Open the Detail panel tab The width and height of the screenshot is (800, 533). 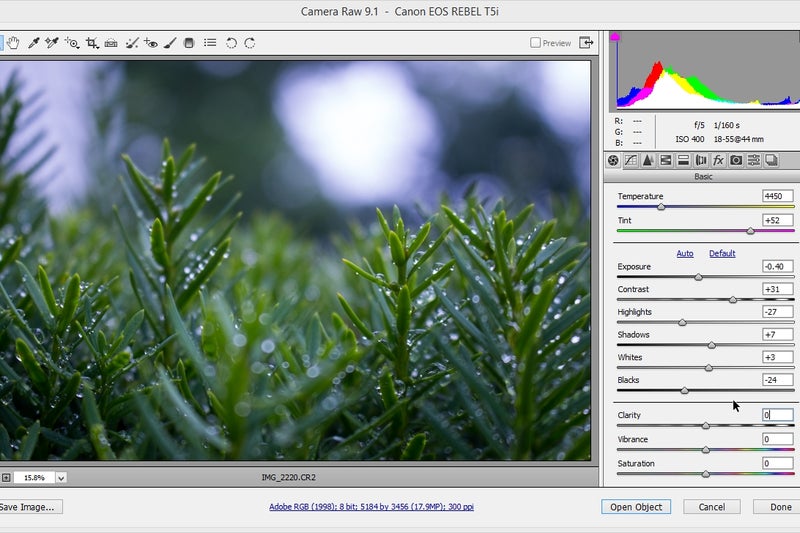tap(648, 160)
